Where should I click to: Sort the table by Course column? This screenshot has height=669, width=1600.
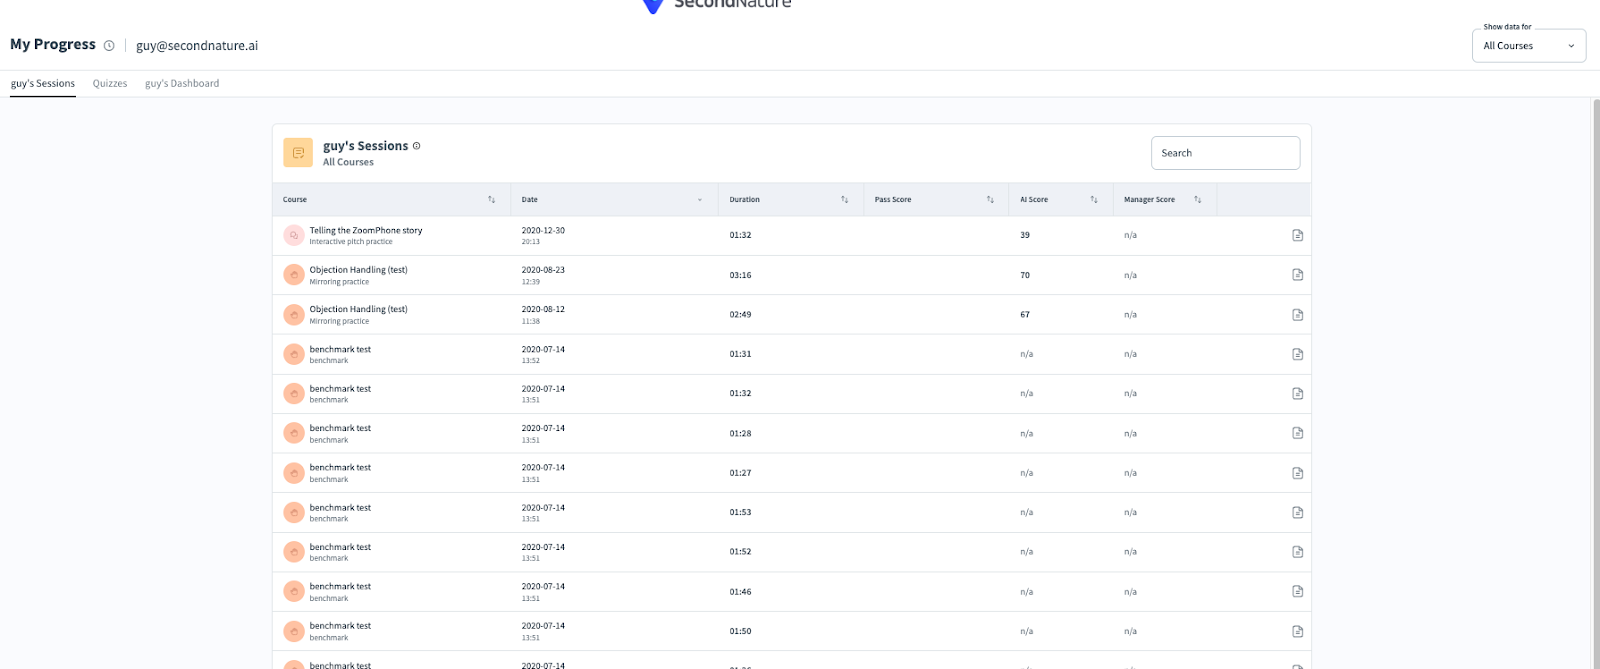(491, 200)
